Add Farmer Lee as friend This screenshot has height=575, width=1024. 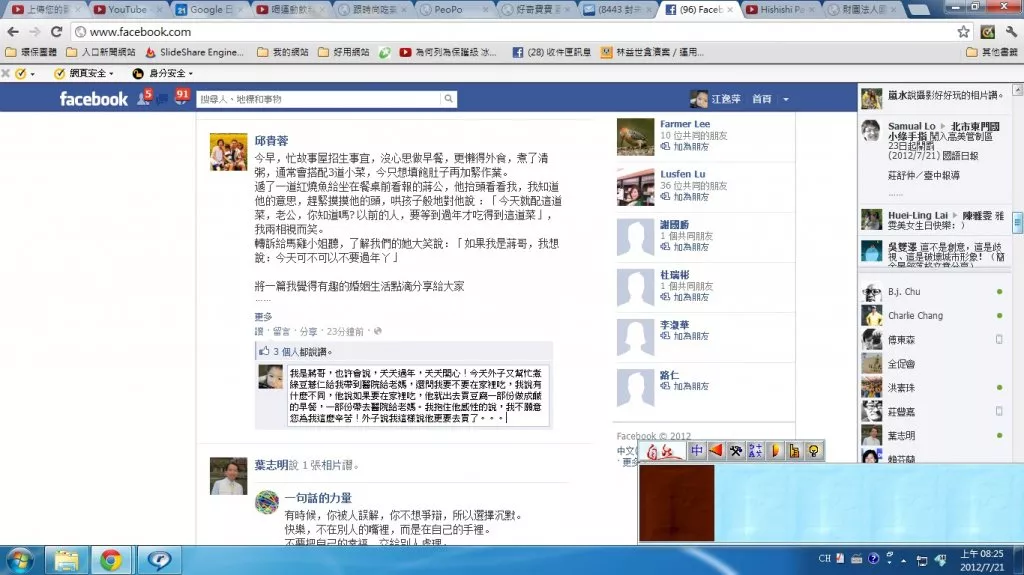point(685,146)
